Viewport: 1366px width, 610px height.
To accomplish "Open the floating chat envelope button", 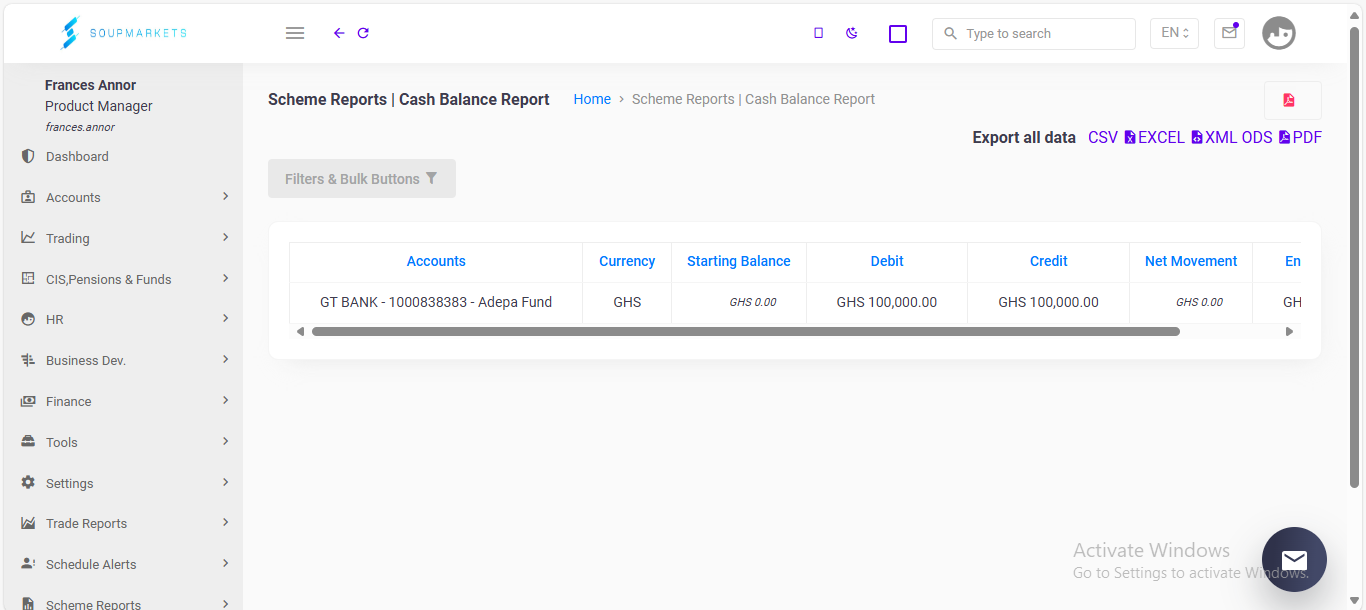I will (1294, 559).
